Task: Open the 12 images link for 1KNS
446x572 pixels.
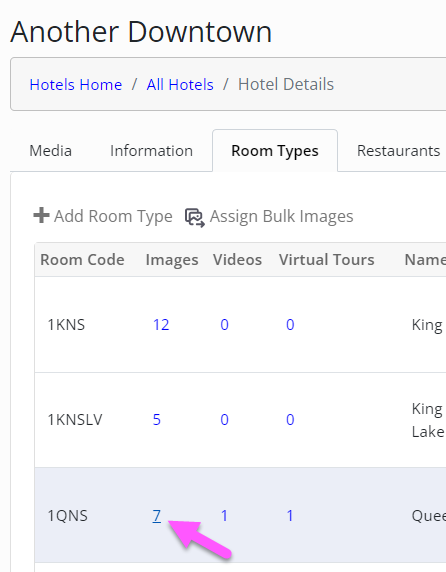Action: coord(161,325)
